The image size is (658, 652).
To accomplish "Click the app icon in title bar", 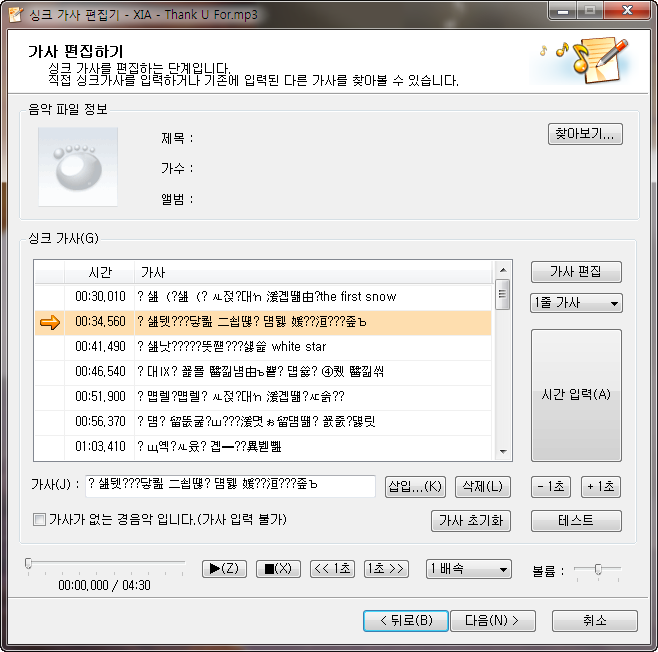I will point(16,14).
